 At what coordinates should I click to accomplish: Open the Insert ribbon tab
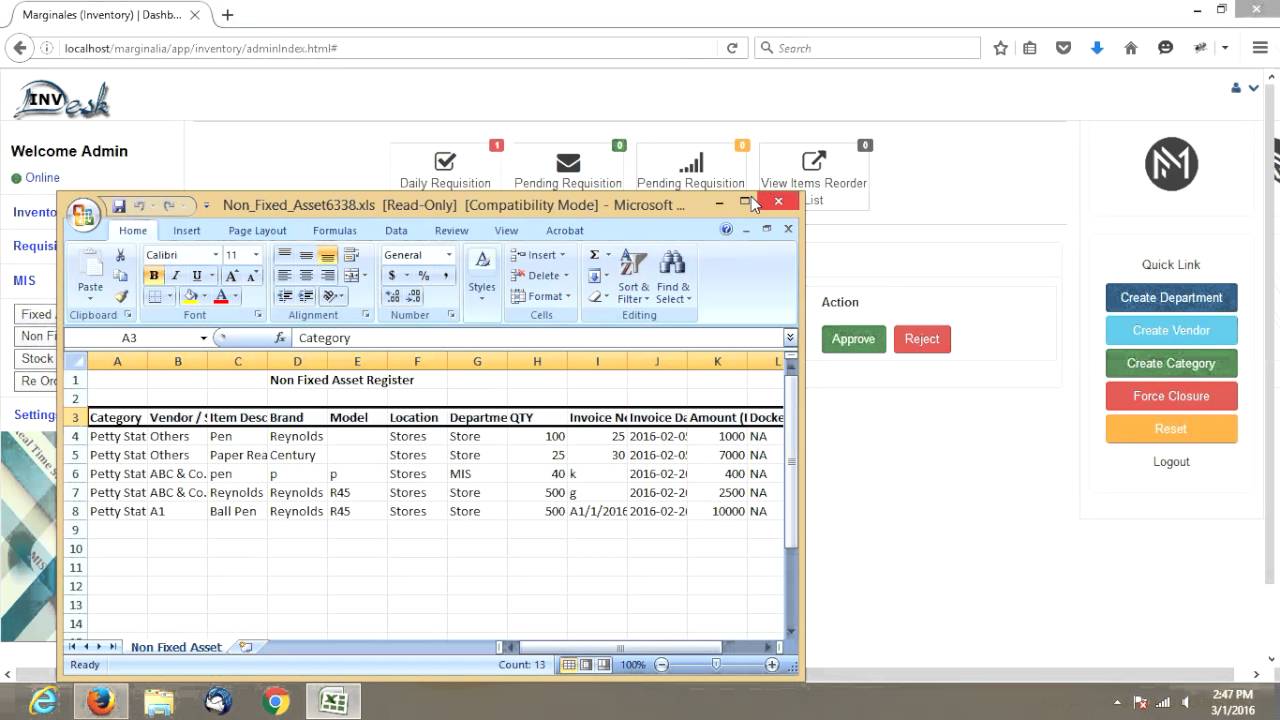click(x=187, y=230)
